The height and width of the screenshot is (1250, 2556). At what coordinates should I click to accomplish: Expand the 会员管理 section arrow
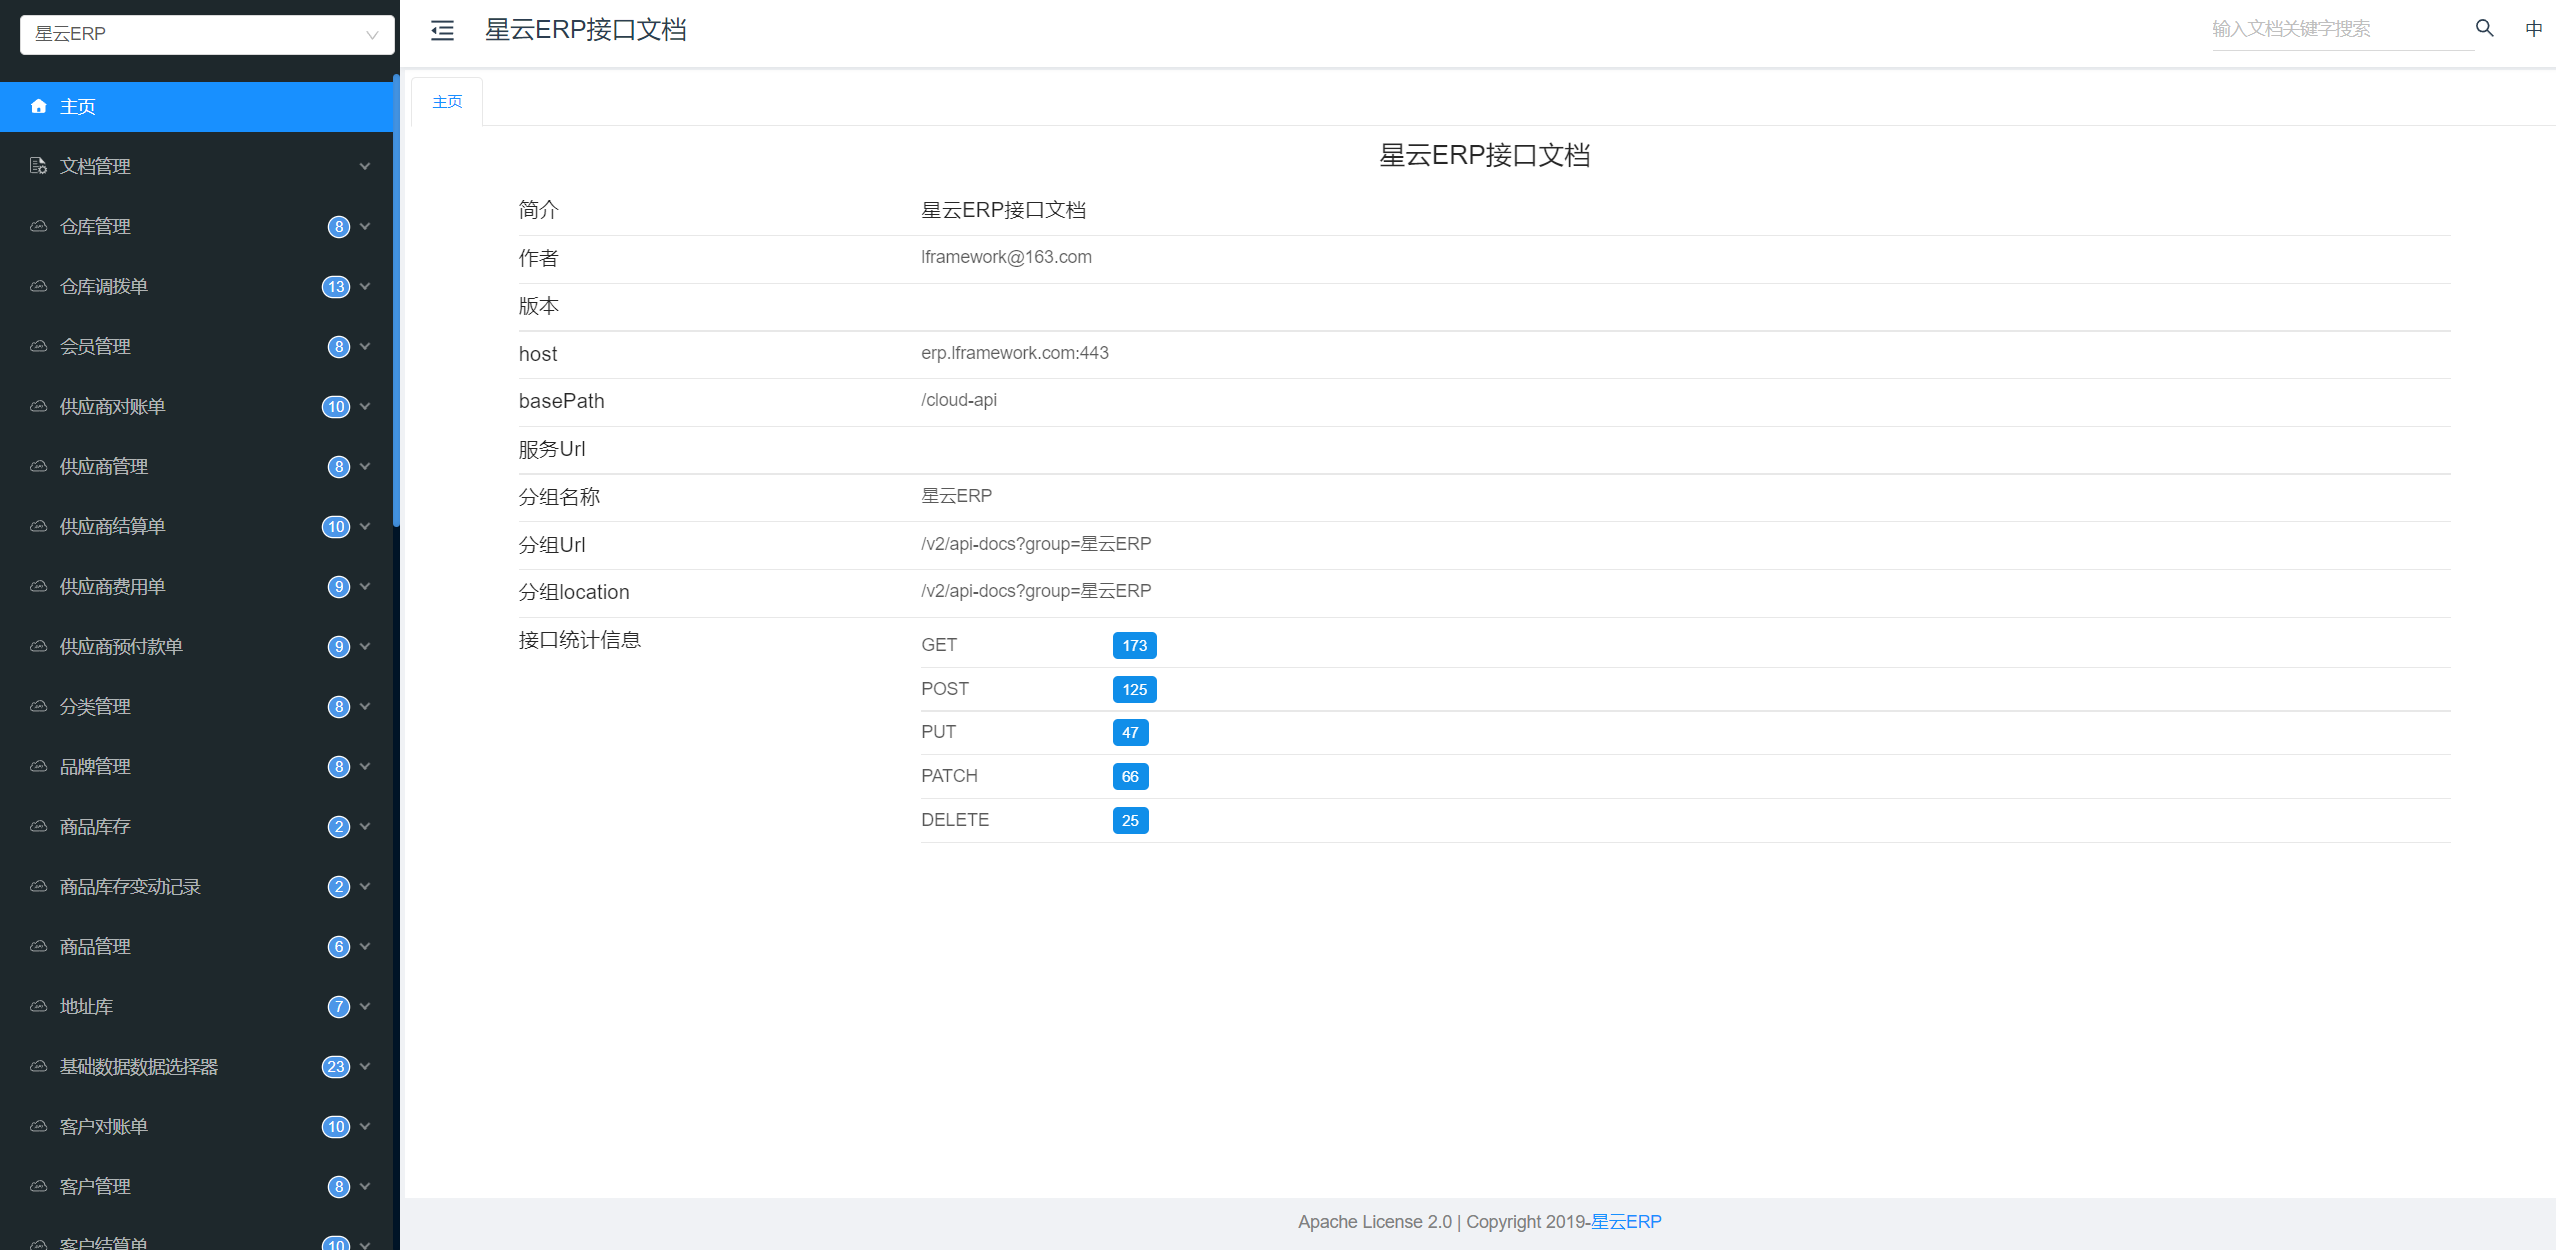click(x=364, y=346)
